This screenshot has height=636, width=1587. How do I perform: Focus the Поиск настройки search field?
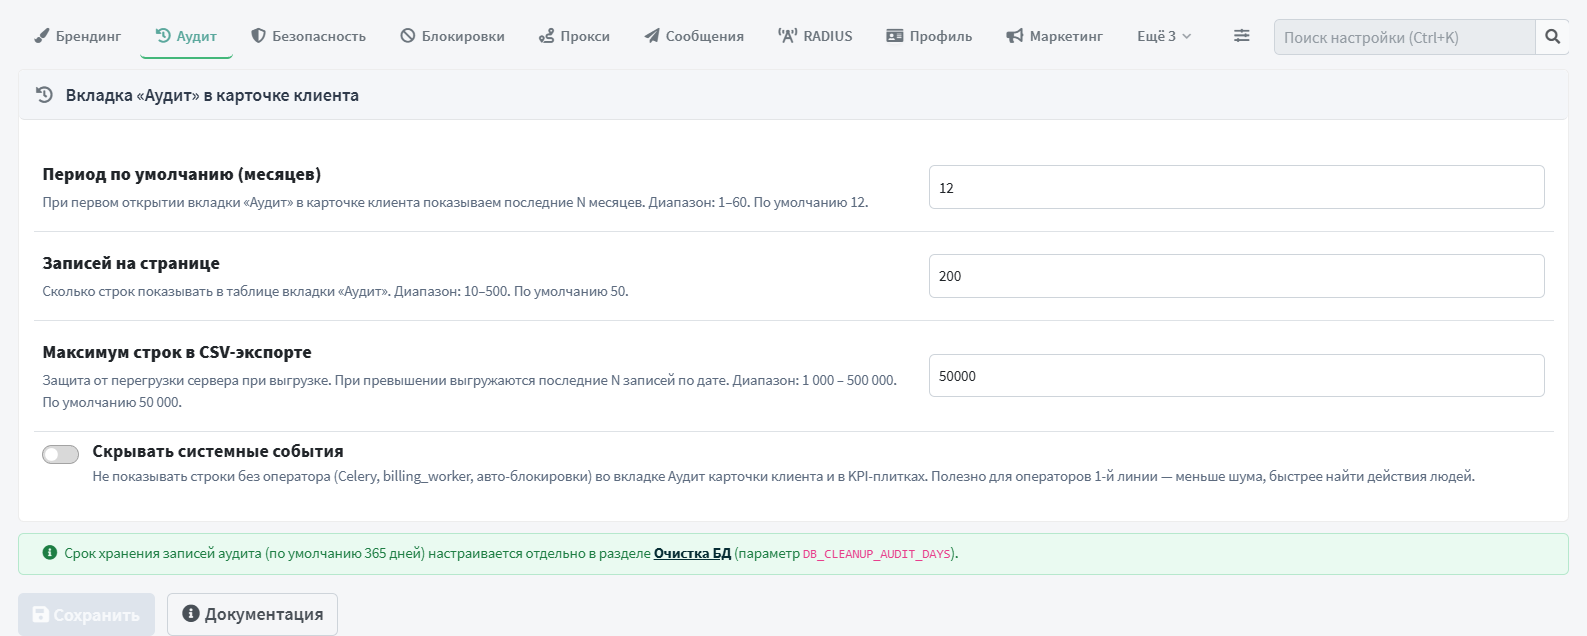[1404, 37]
